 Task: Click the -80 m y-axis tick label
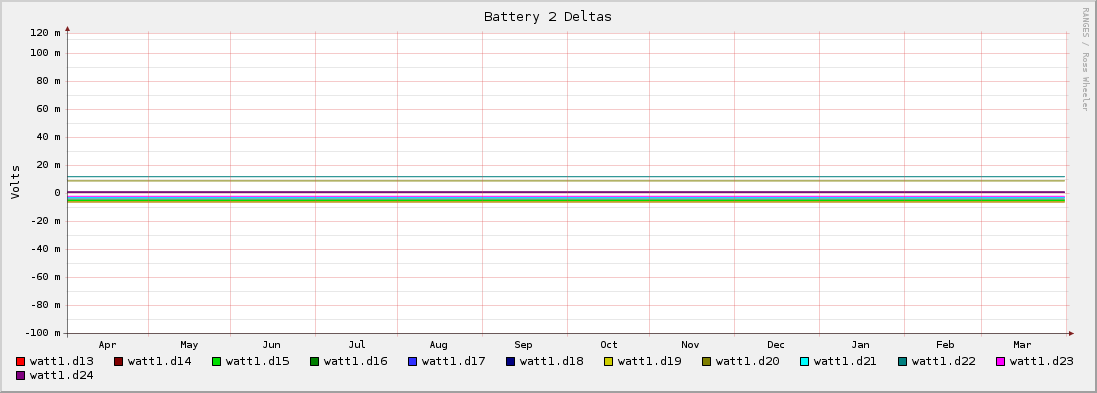(45, 305)
